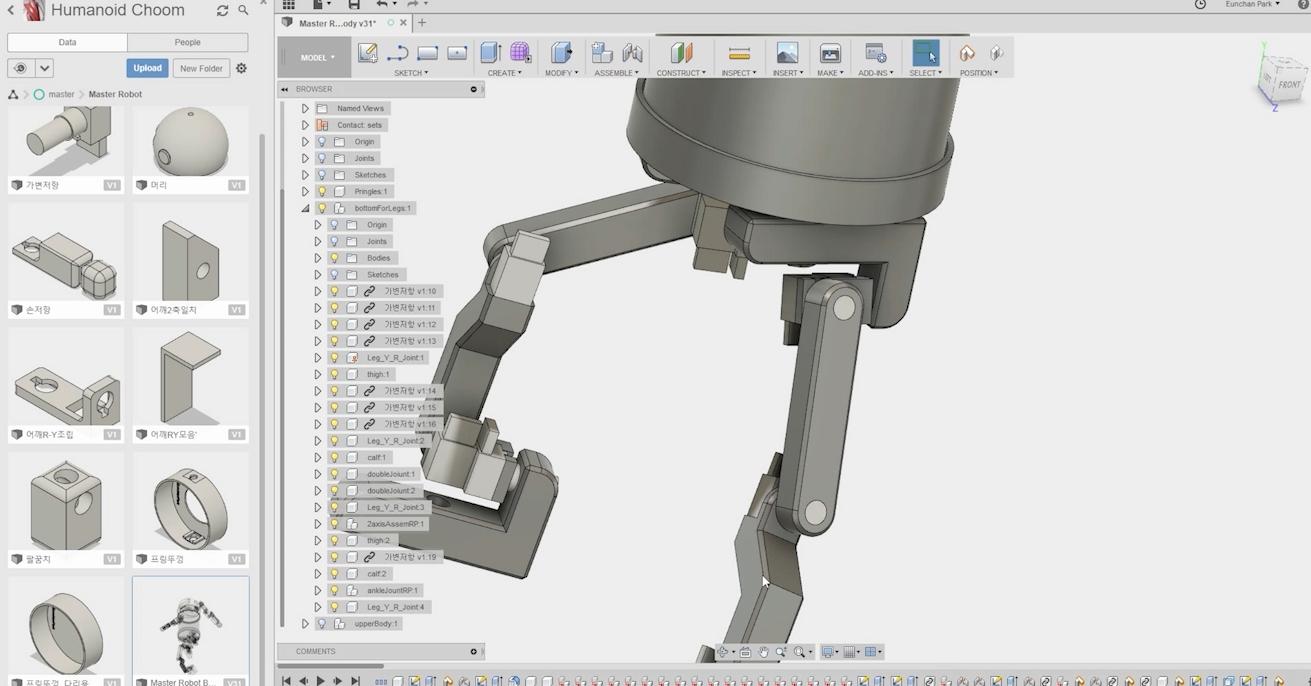Click the job status clock icon

click(x=1200, y=5)
